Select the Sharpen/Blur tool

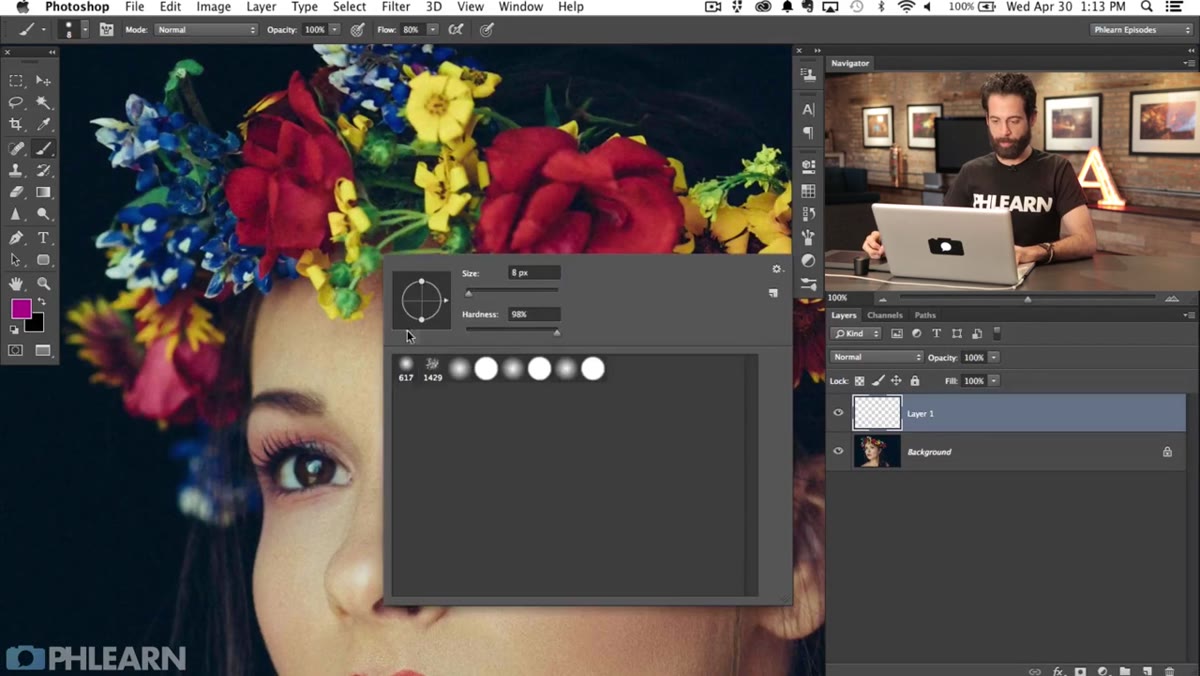[x=16, y=214]
